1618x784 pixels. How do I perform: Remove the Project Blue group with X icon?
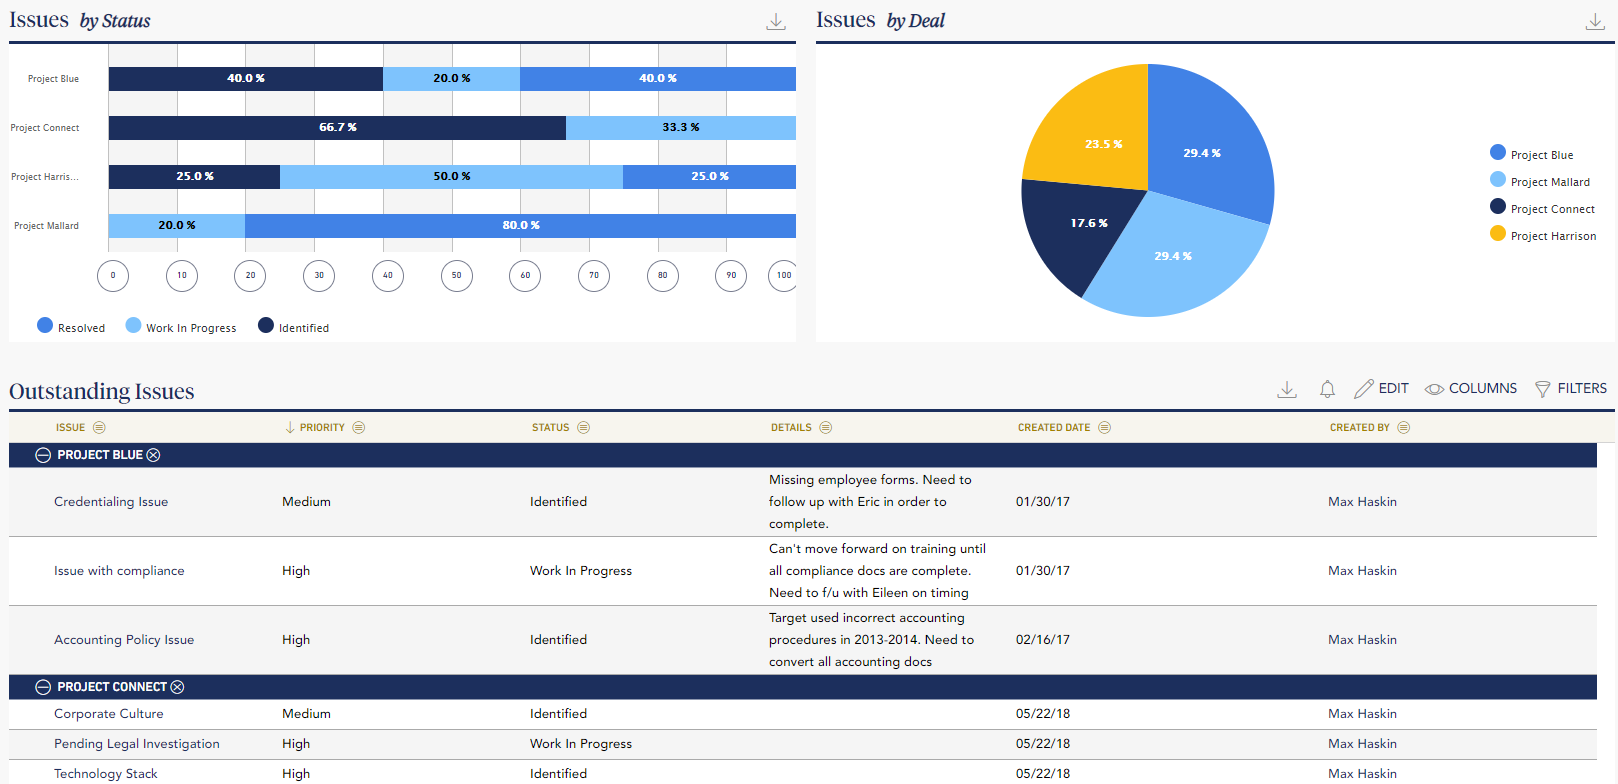click(x=153, y=455)
